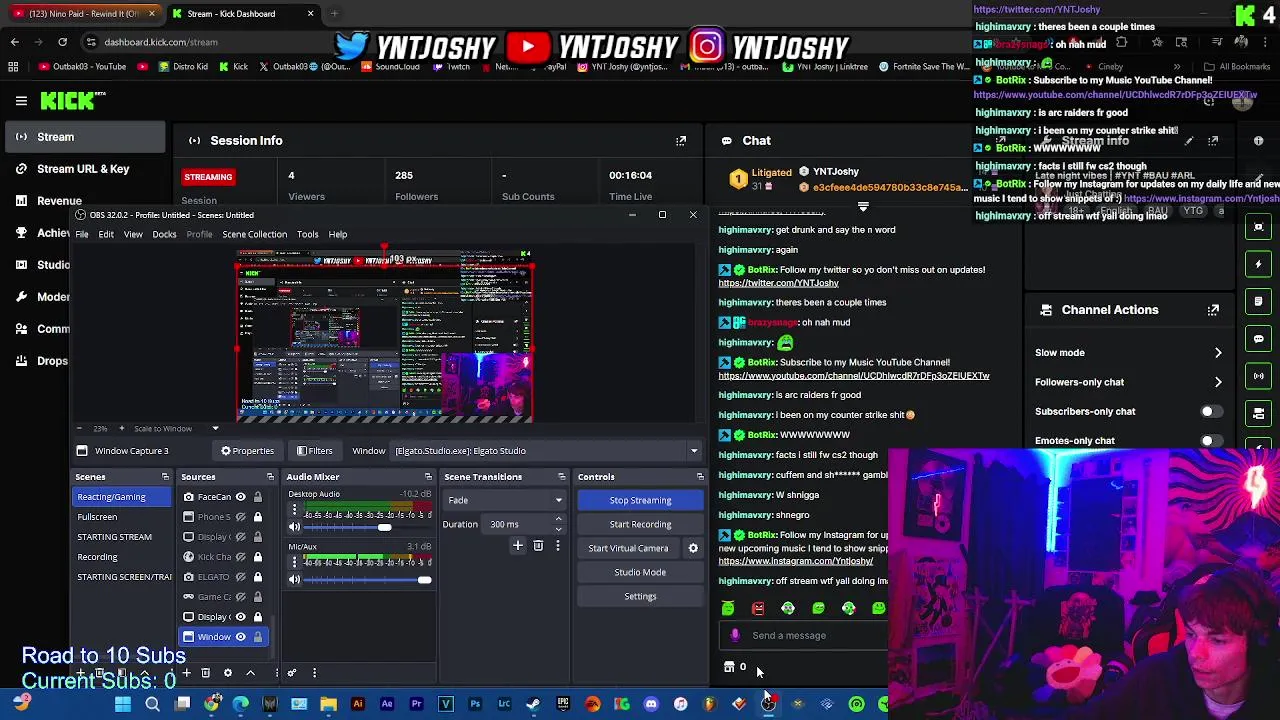Open the Fade transition dropdown

506,500
